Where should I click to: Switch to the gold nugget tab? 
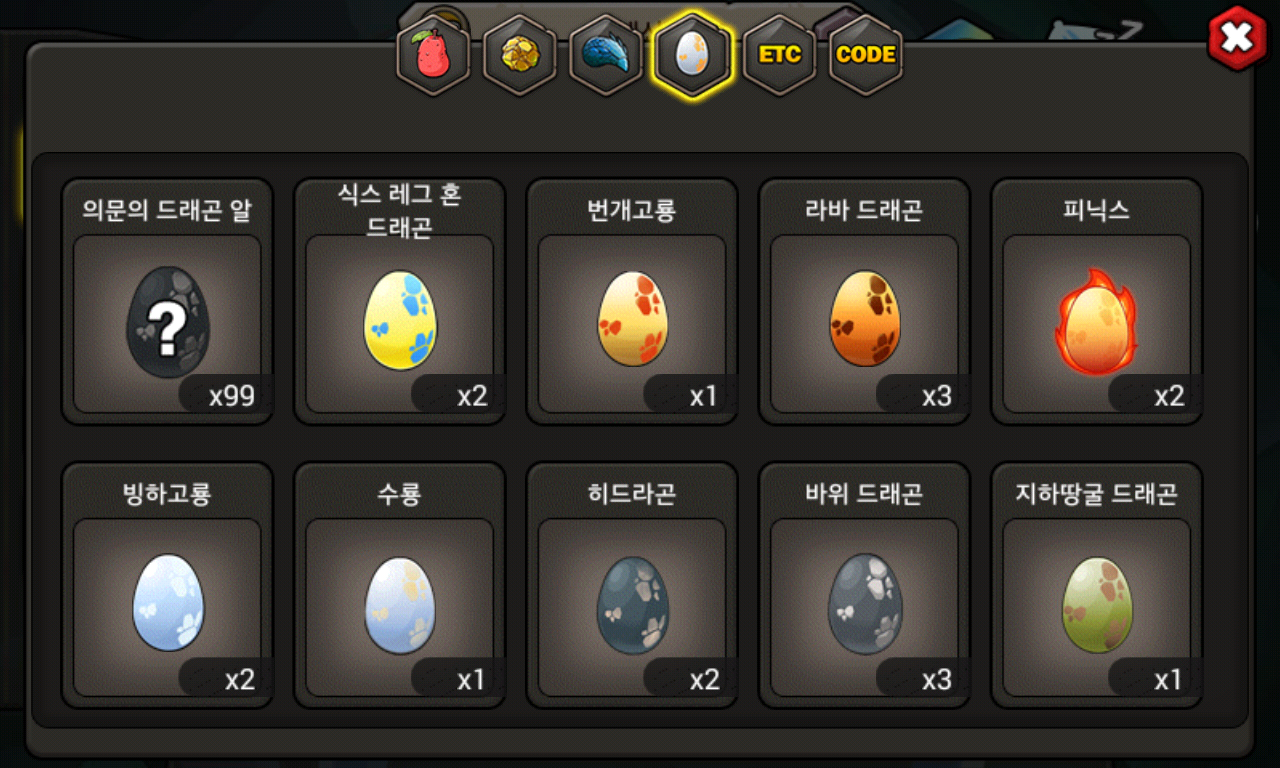520,54
